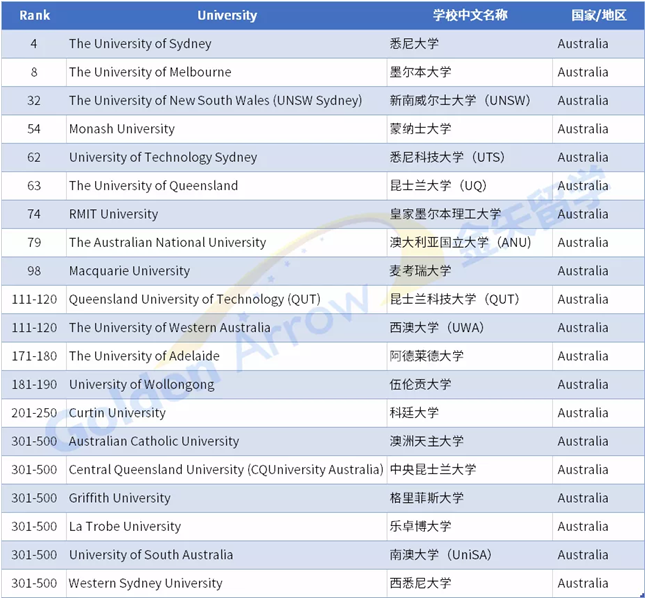Select Curtin University's rank 201-250 cell
This screenshot has width=646, height=599.
(x=33, y=413)
